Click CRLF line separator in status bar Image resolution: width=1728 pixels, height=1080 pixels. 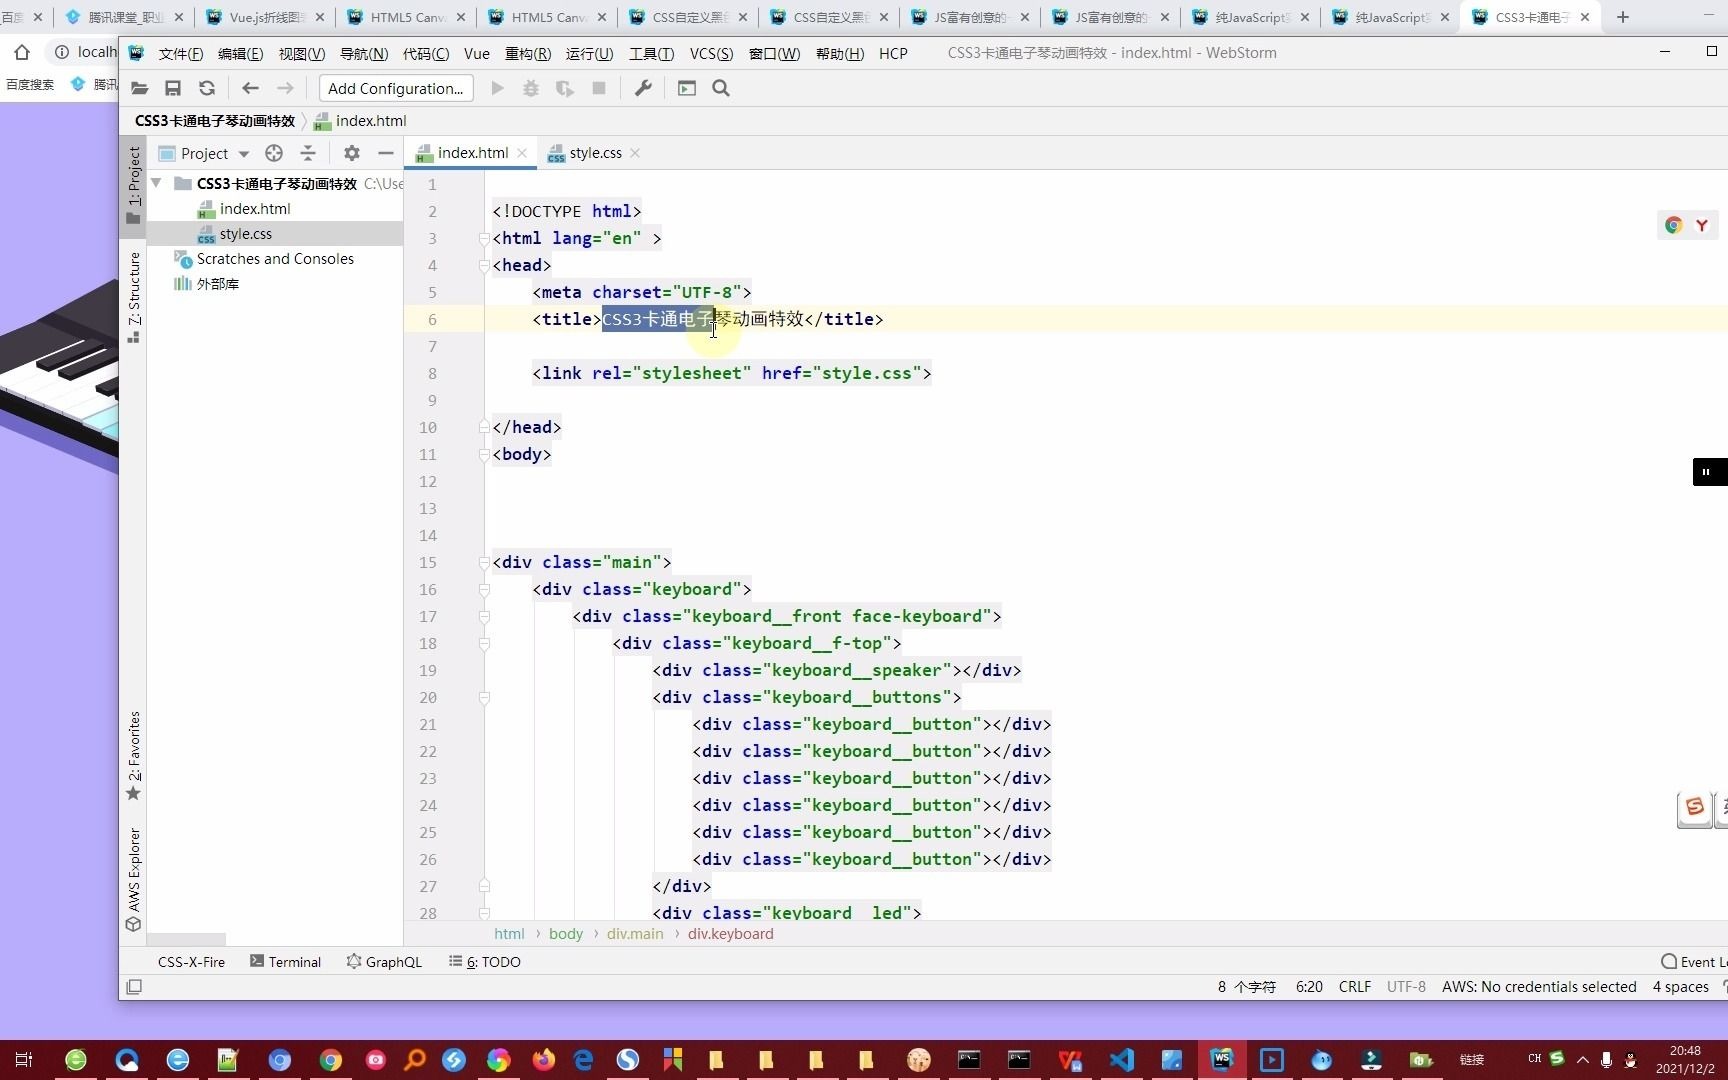[x=1354, y=987]
